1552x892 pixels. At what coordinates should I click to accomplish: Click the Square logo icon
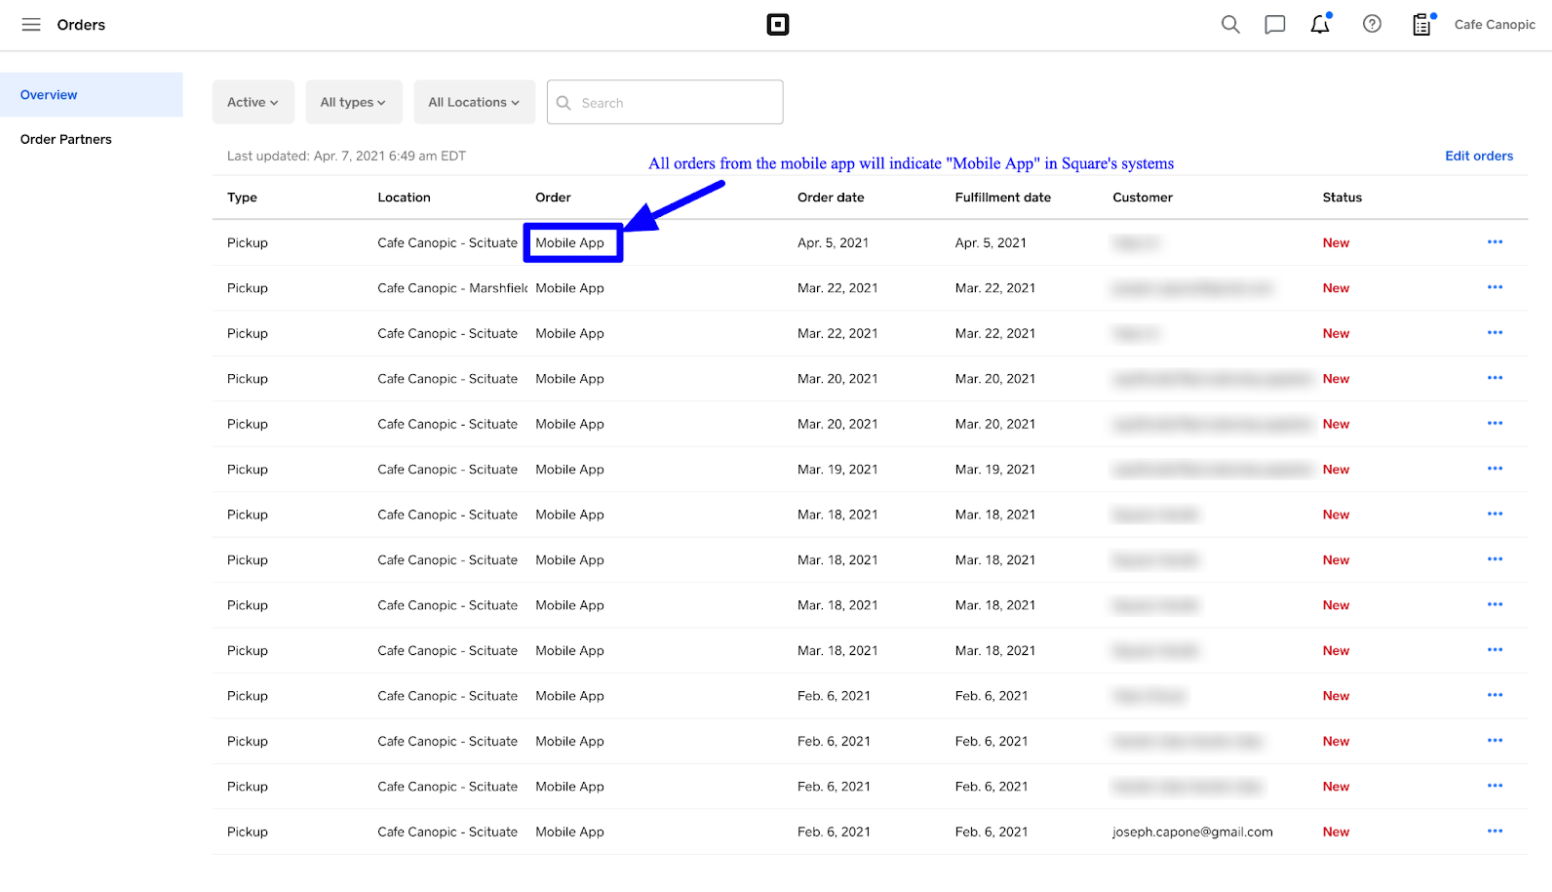(777, 25)
